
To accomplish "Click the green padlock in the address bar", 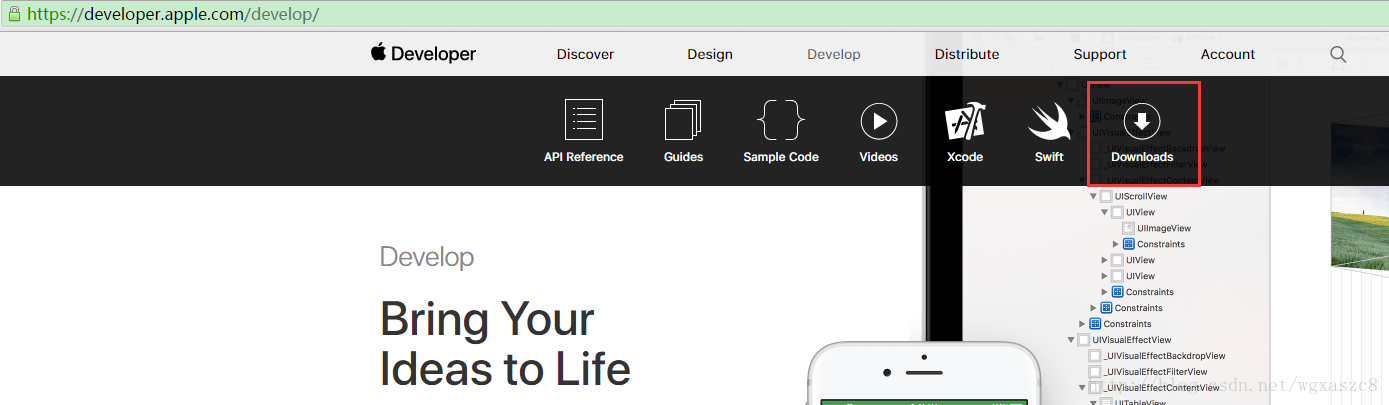I will point(15,14).
